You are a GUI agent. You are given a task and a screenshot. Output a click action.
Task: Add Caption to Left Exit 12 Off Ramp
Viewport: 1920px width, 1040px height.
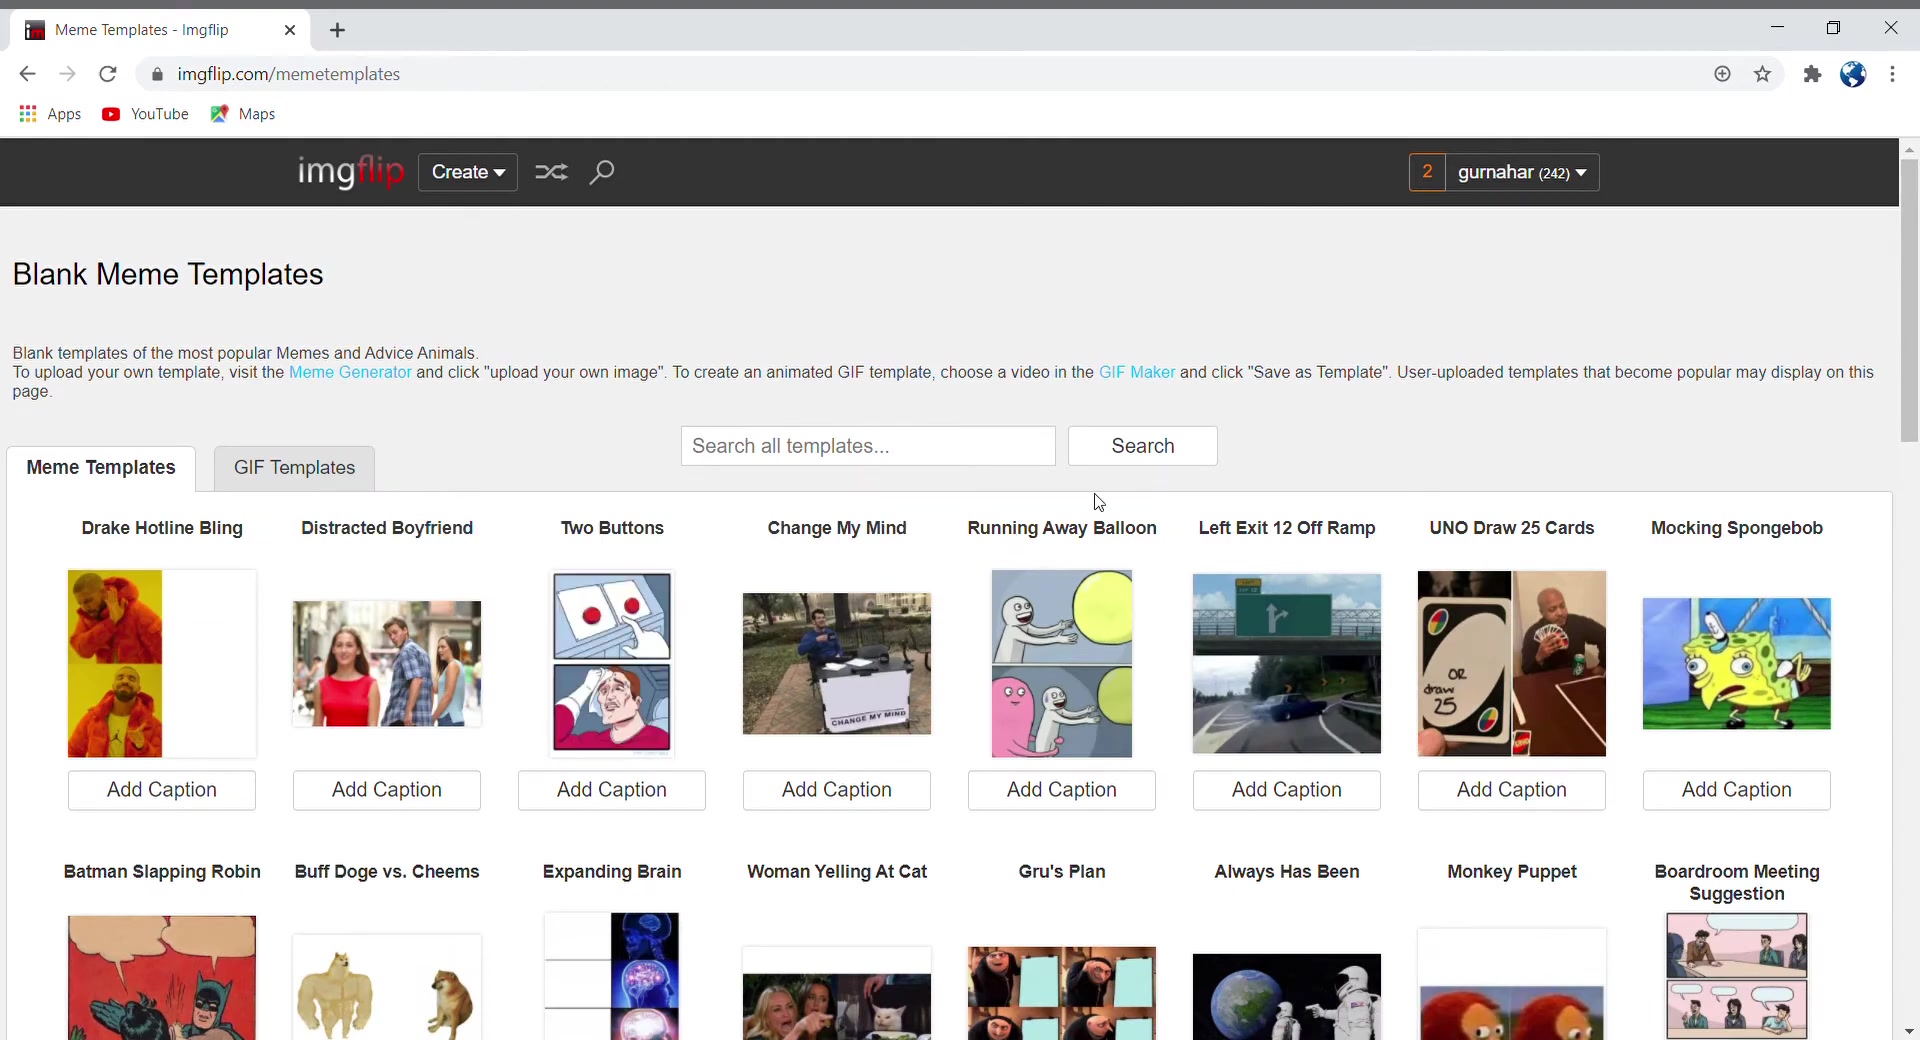[1287, 790]
